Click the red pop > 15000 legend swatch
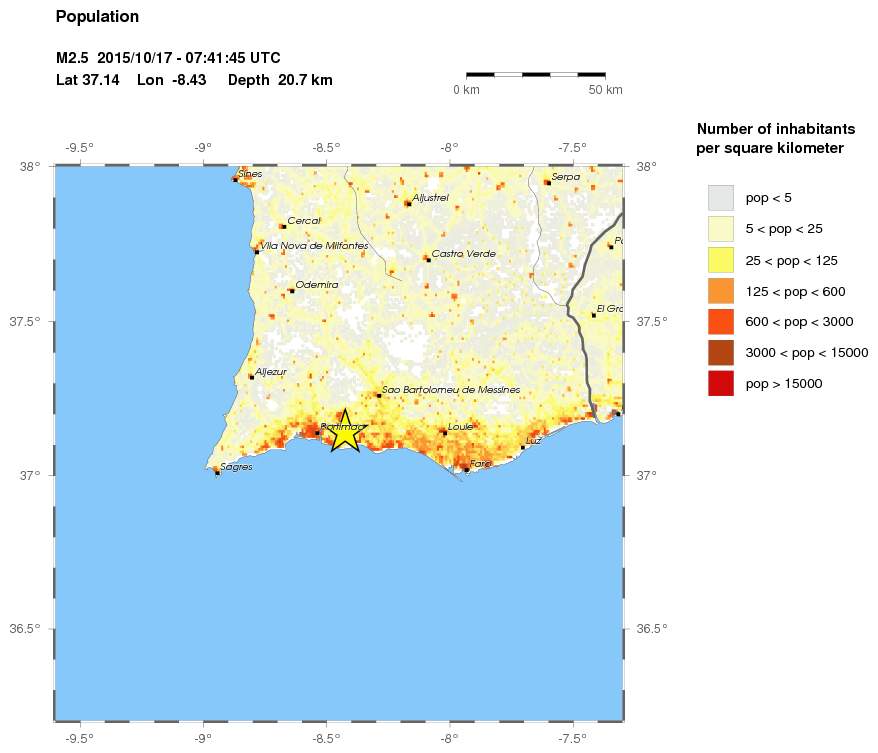Viewport: 878px width, 753px height. (x=721, y=383)
